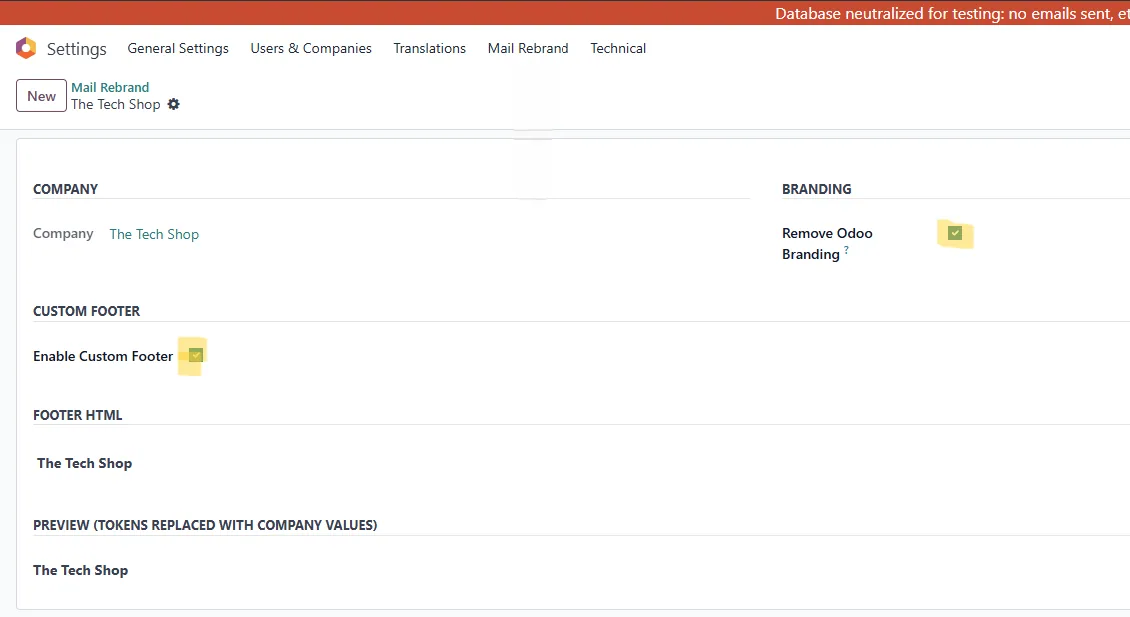The height and width of the screenshot is (617, 1130).
Task: Click the Enable Custom Footer label
Action: [103, 356]
